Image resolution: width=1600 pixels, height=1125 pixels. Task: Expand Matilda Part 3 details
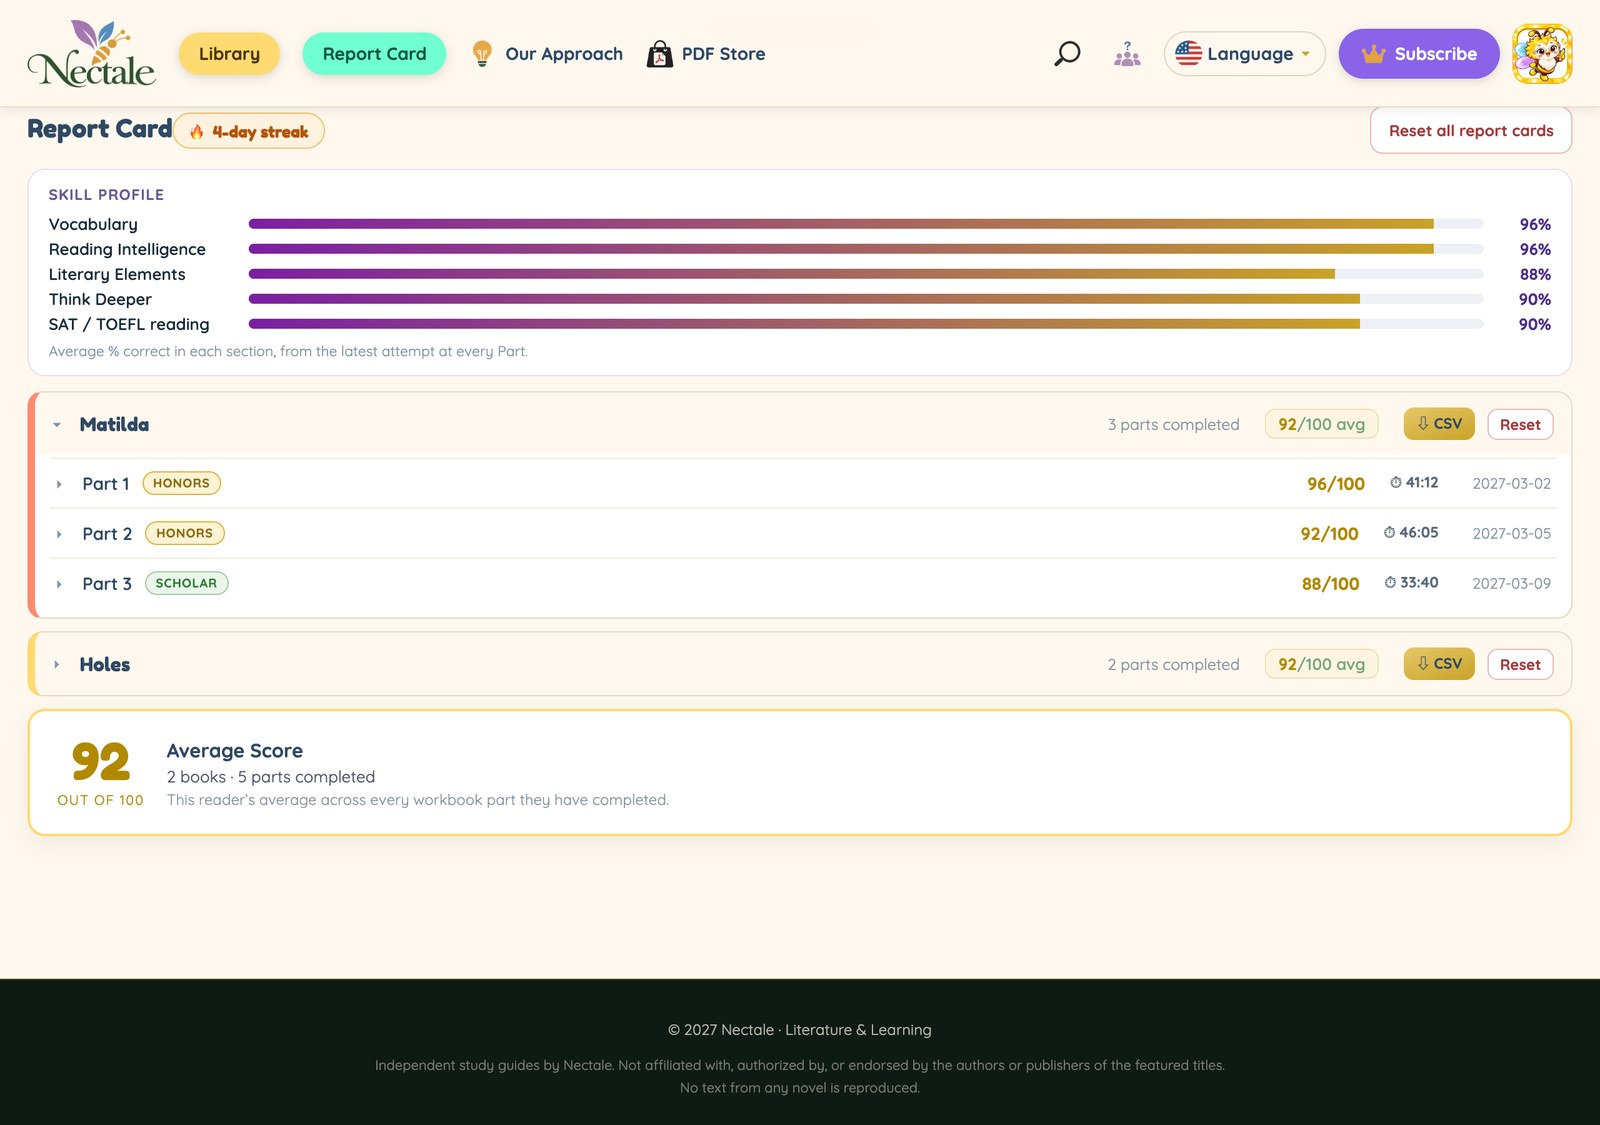[x=59, y=584]
